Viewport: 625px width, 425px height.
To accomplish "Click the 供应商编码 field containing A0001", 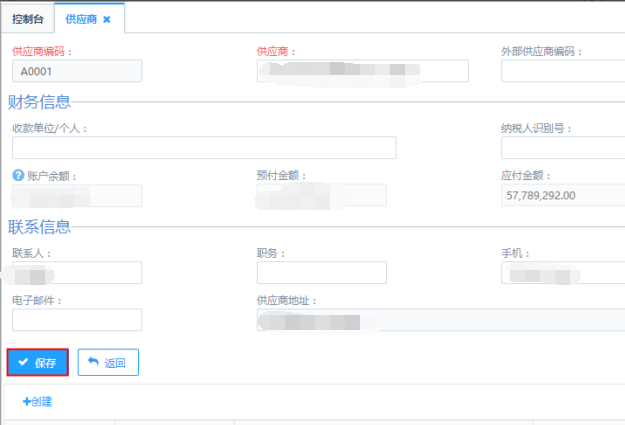I will point(77,71).
